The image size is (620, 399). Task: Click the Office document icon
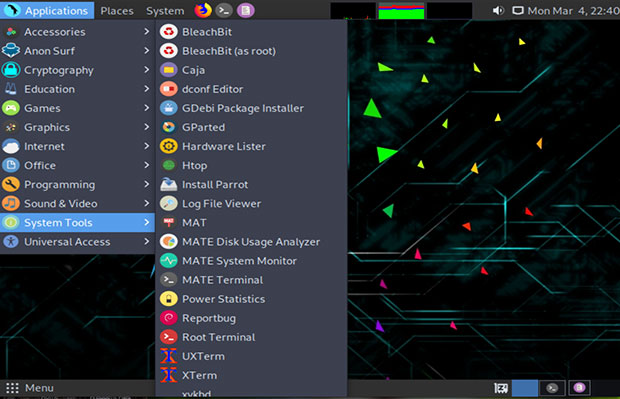click(11, 165)
